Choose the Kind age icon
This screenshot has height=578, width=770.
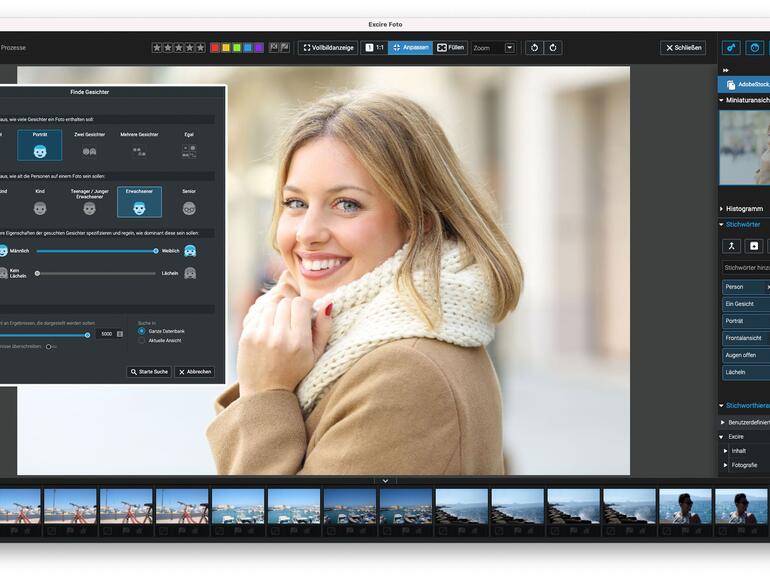[x=40, y=208]
